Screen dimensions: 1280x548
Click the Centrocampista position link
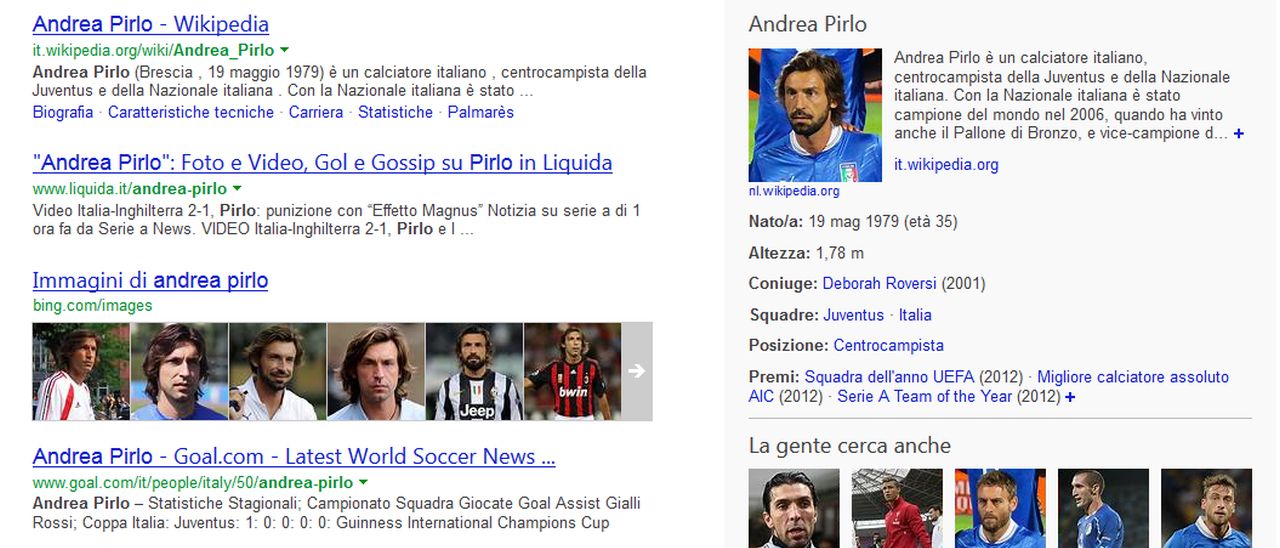[889, 346]
